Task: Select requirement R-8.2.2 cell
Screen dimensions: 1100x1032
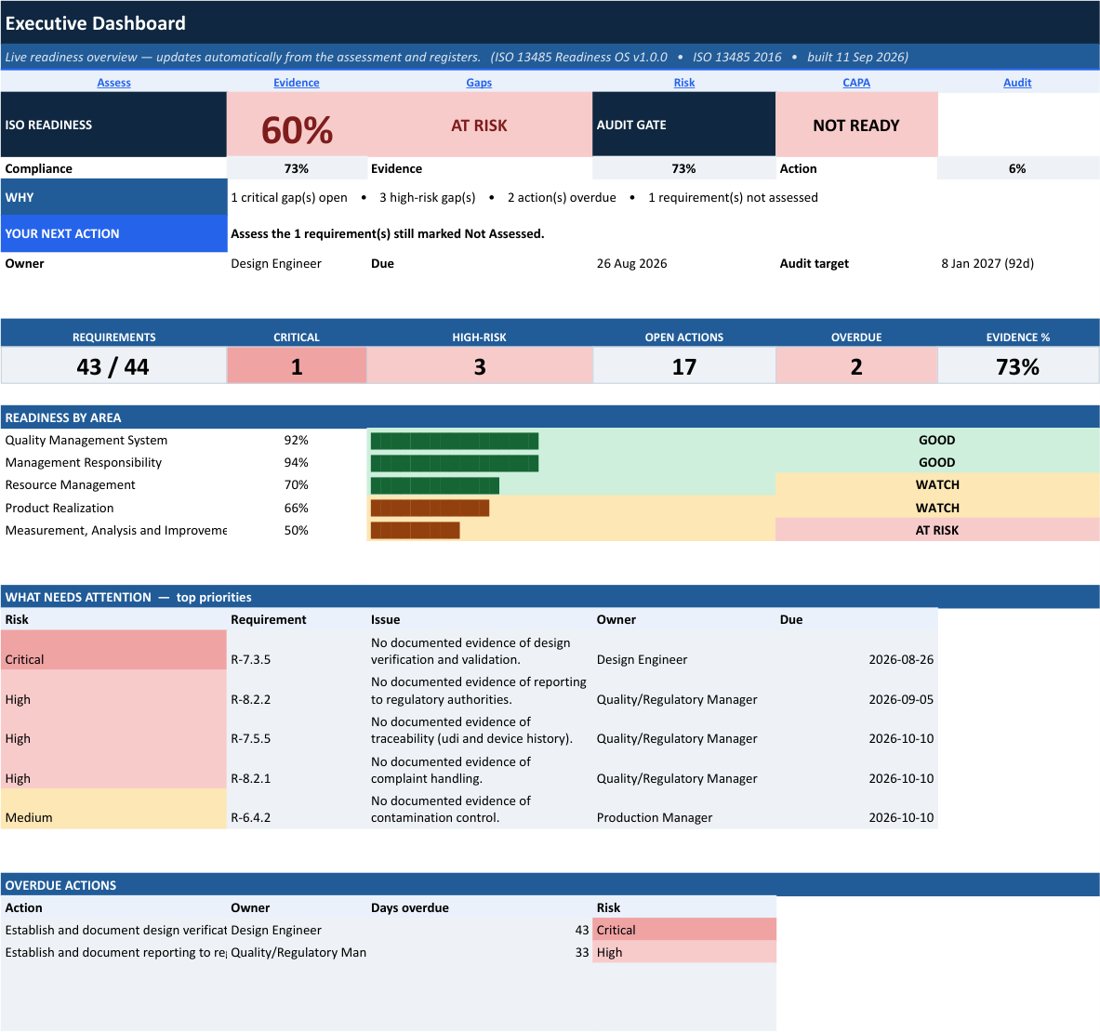Action: [297, 690]
